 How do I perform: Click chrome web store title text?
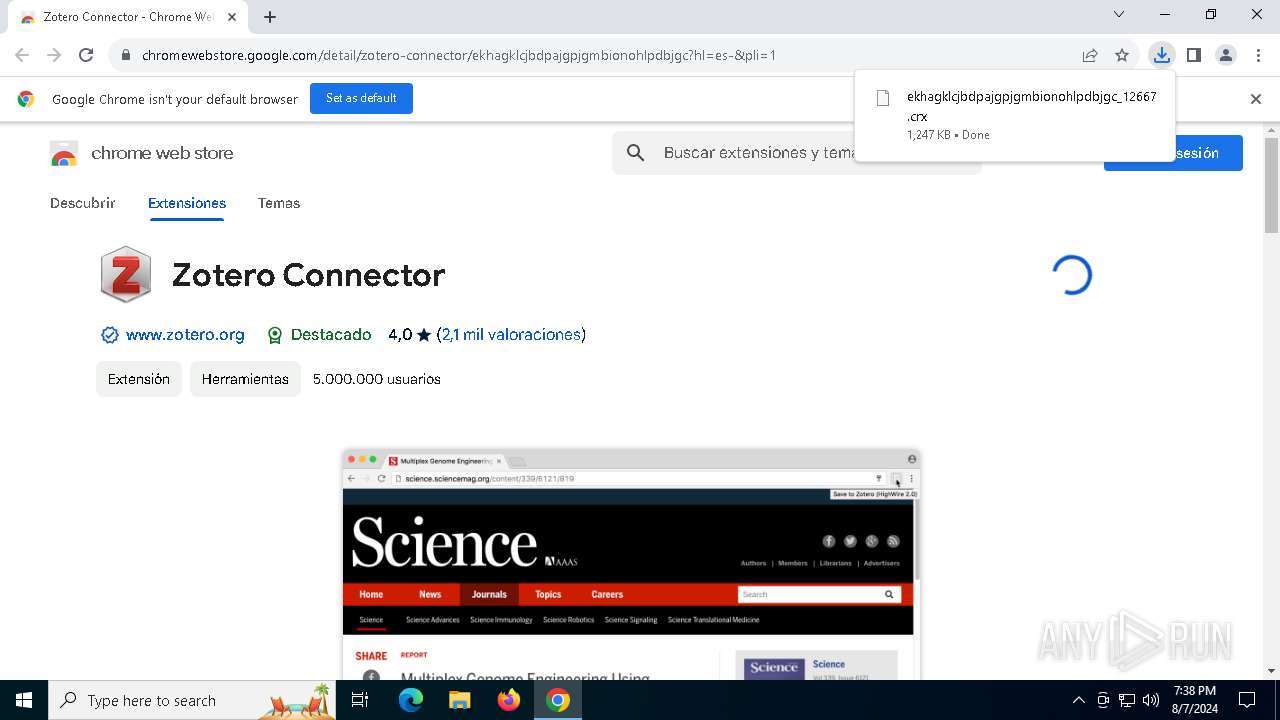(162, 153)
